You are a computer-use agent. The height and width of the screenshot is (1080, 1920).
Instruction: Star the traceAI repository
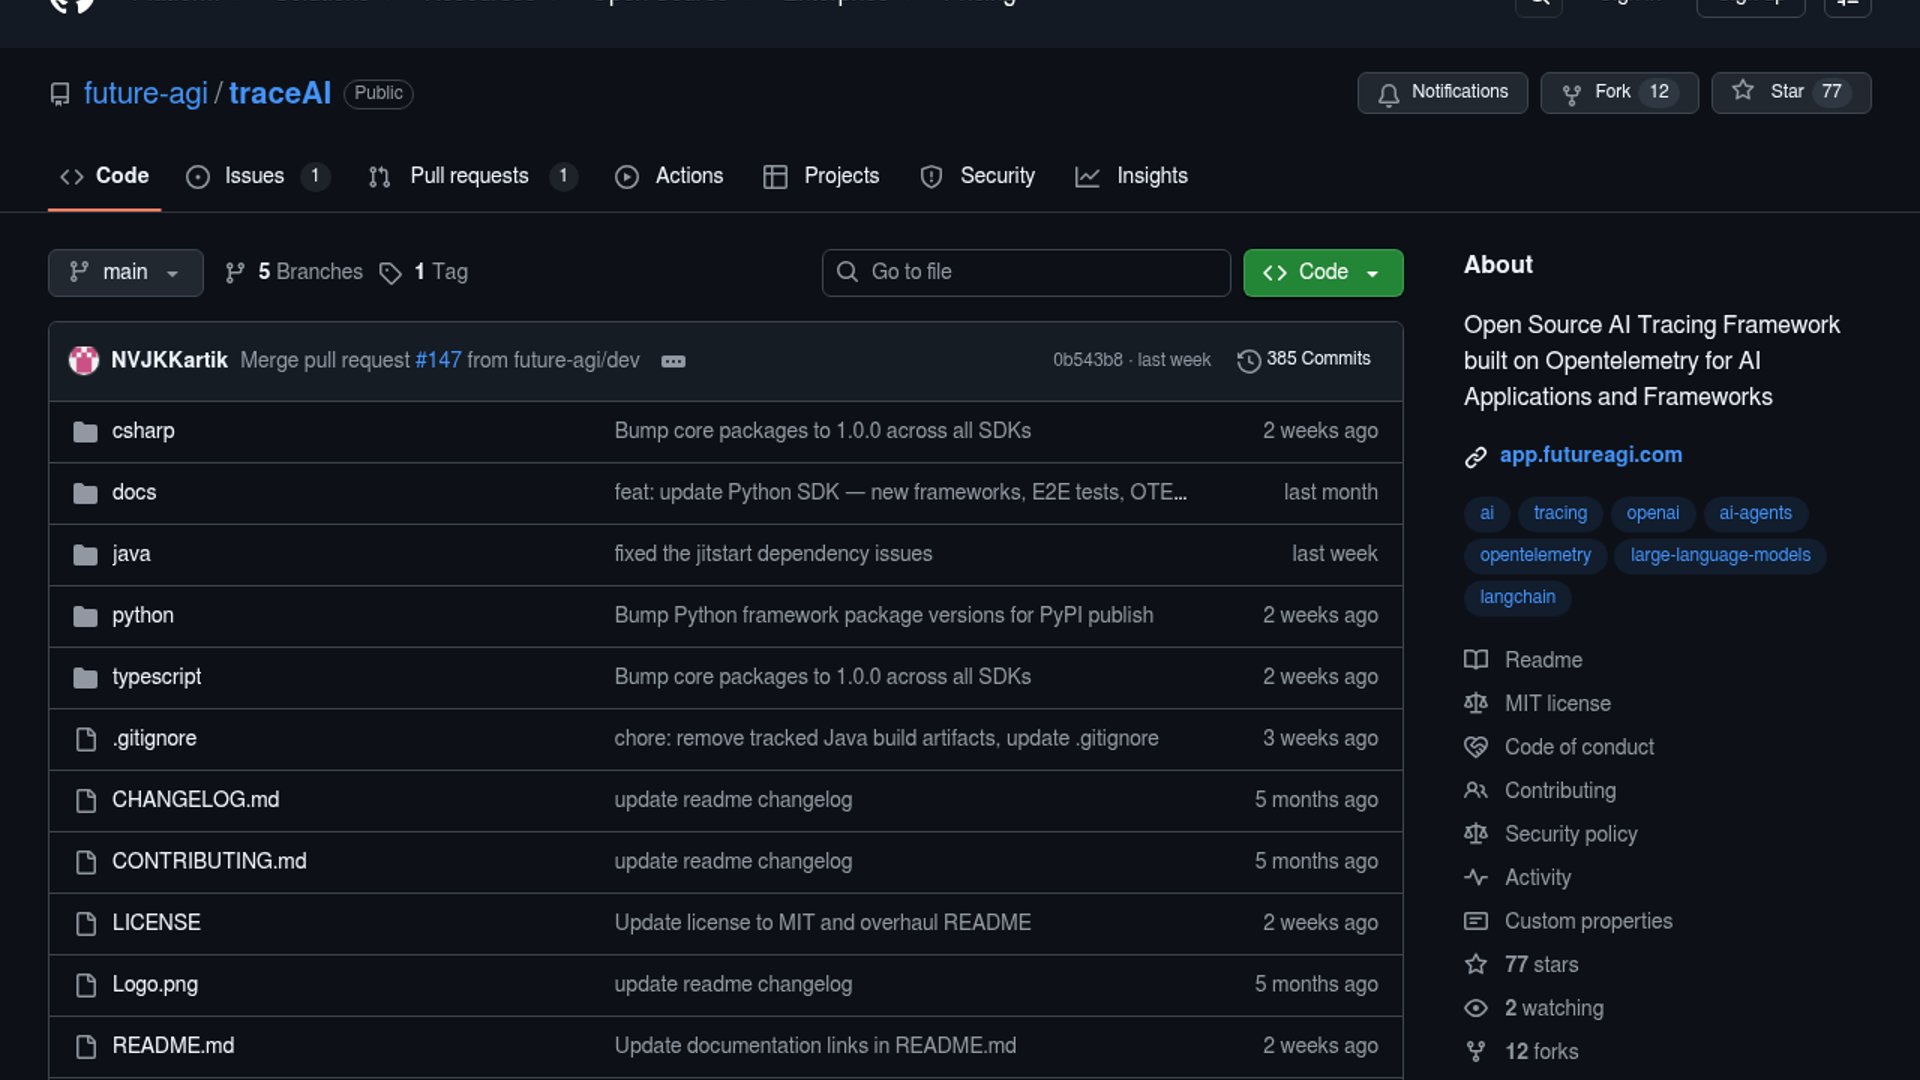[1790, 92]
